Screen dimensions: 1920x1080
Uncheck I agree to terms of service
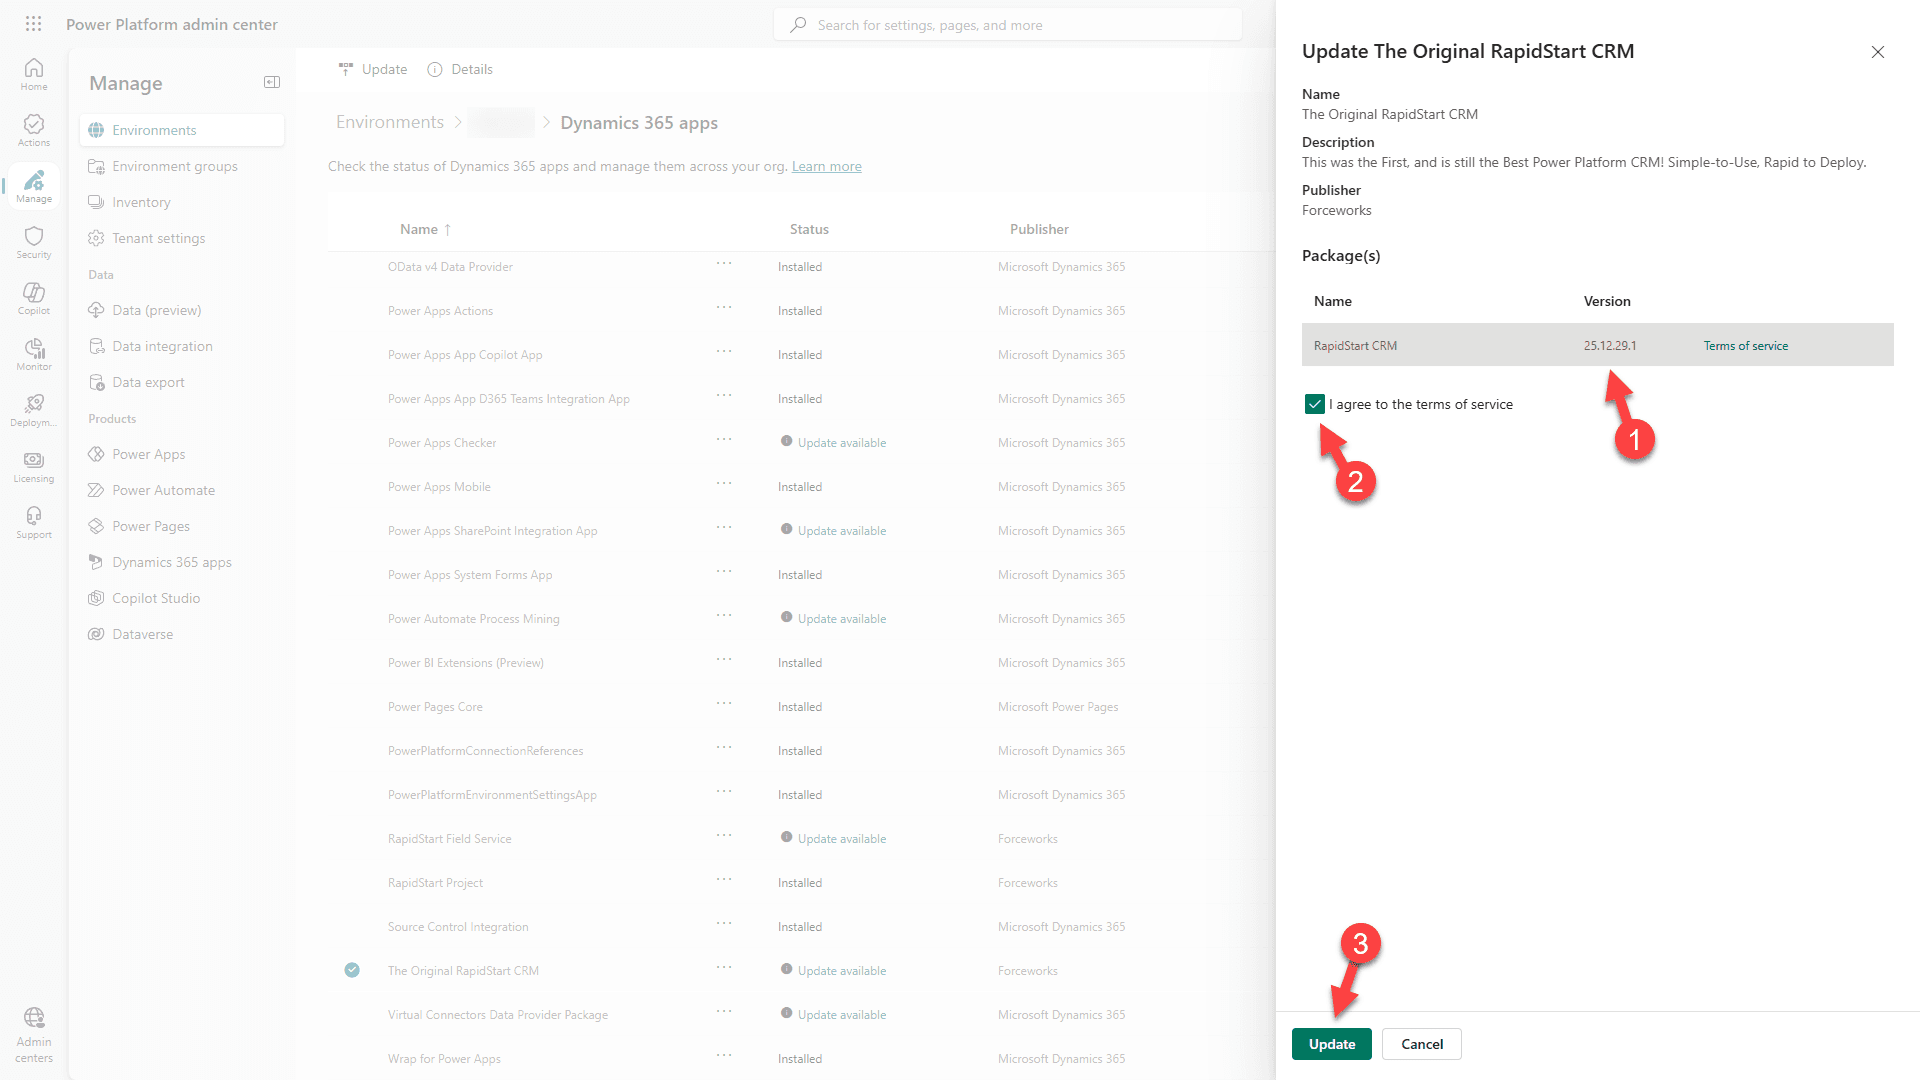[x=1315, y=404]
